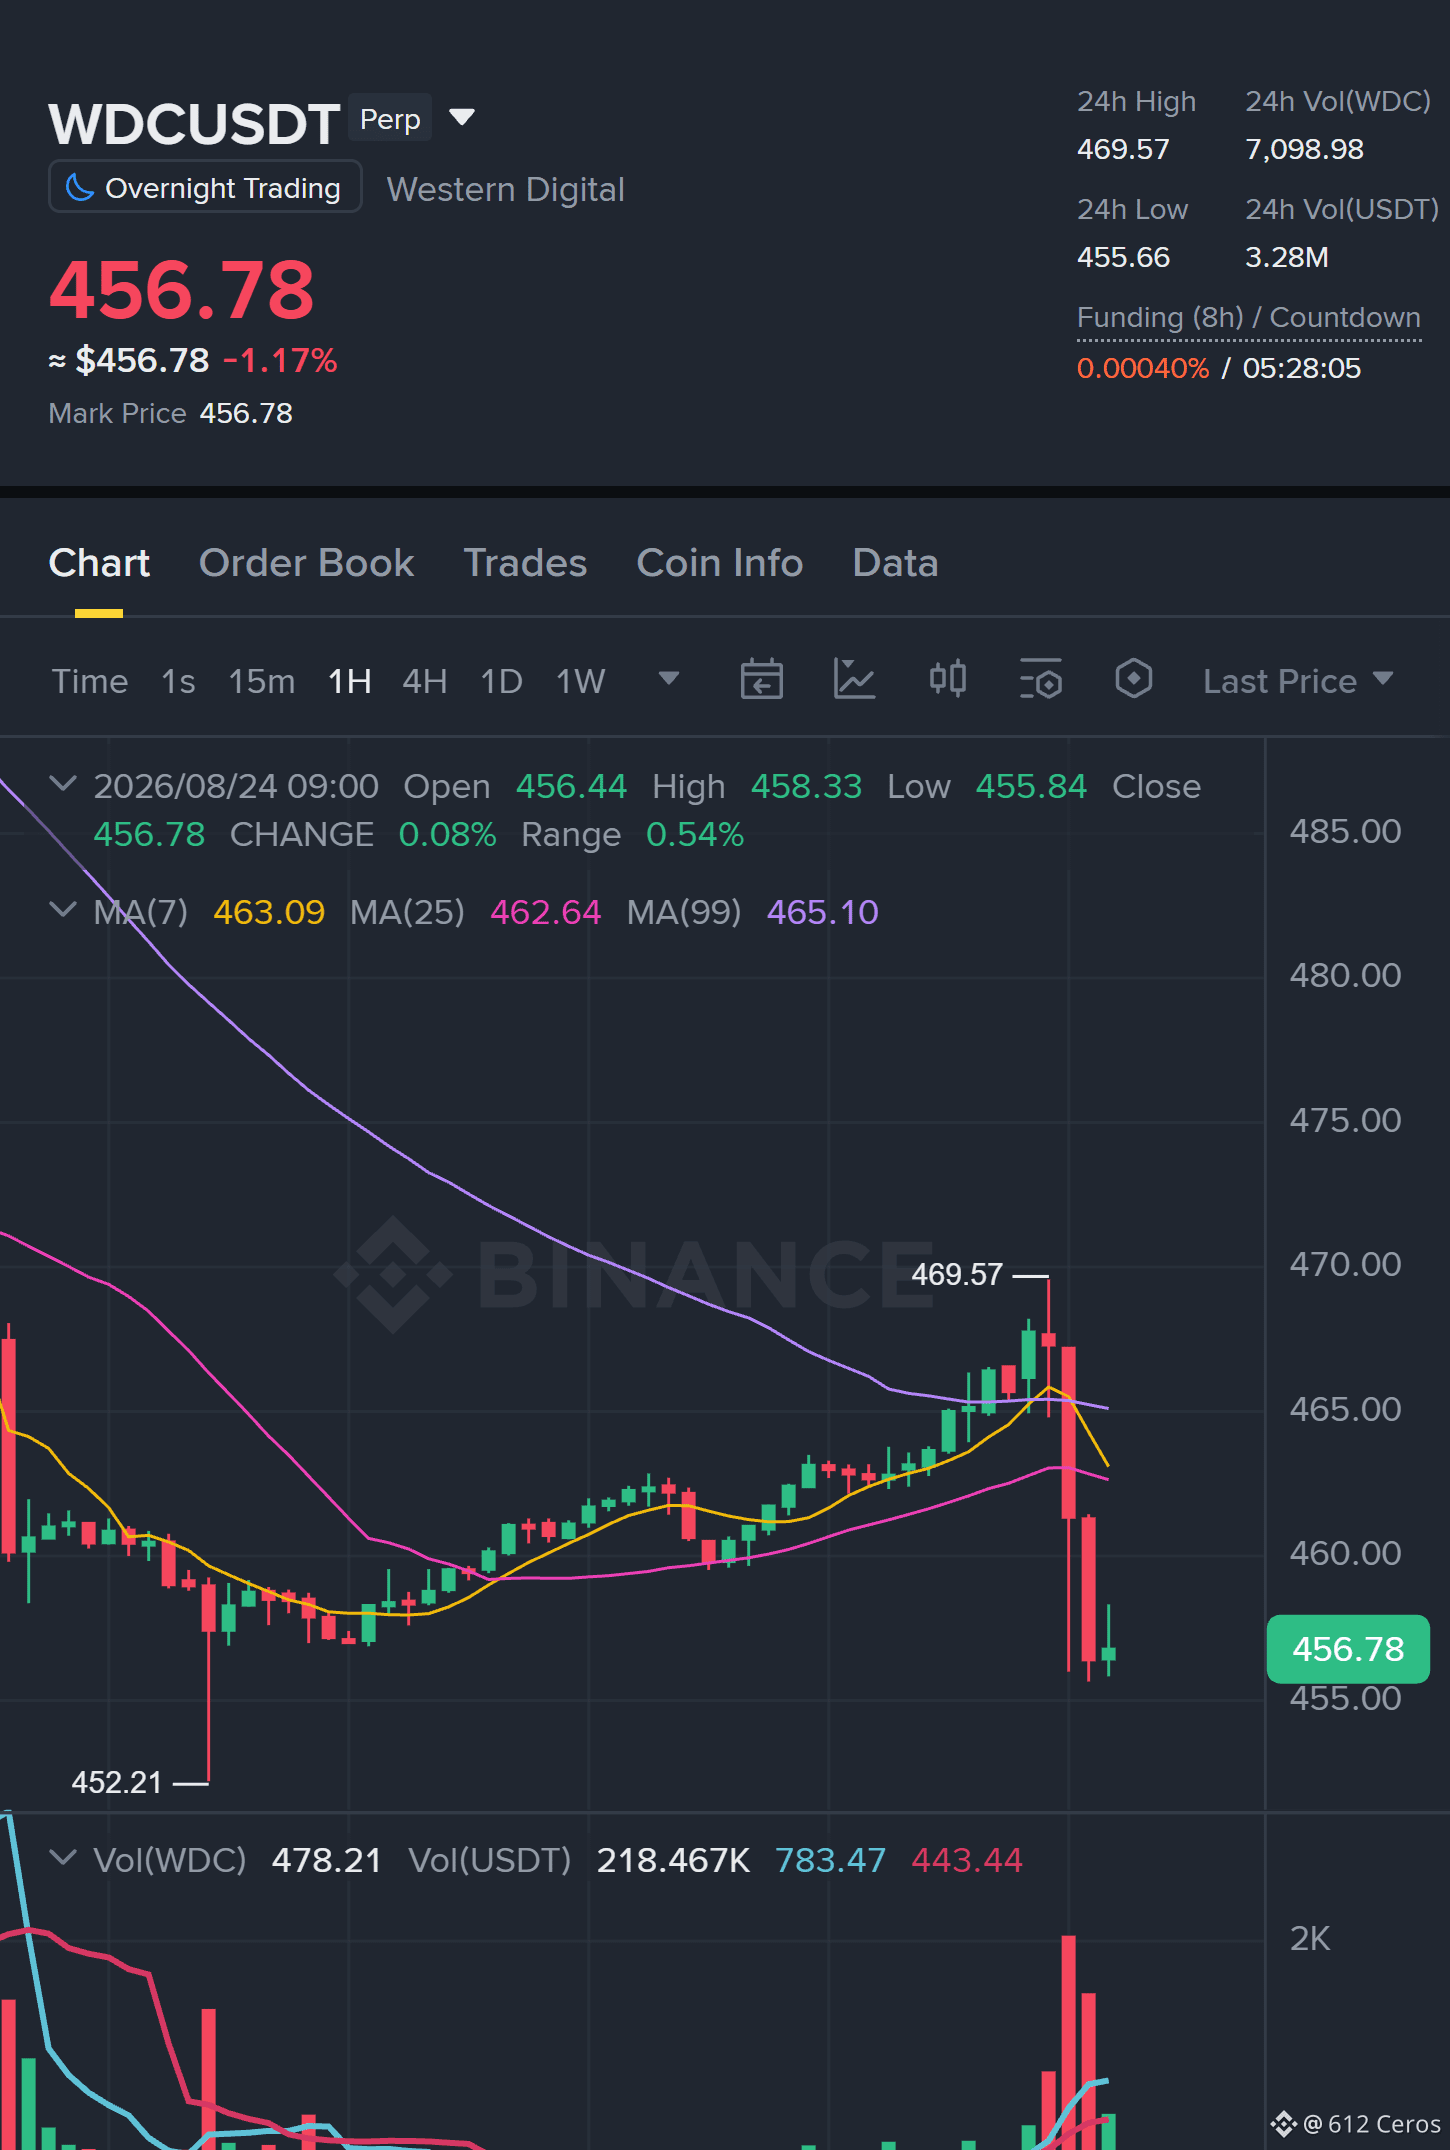Viewport: 1450px width, 2150px height.
Task: Click the -1.17% price change
Action: [x=280, y=360]
